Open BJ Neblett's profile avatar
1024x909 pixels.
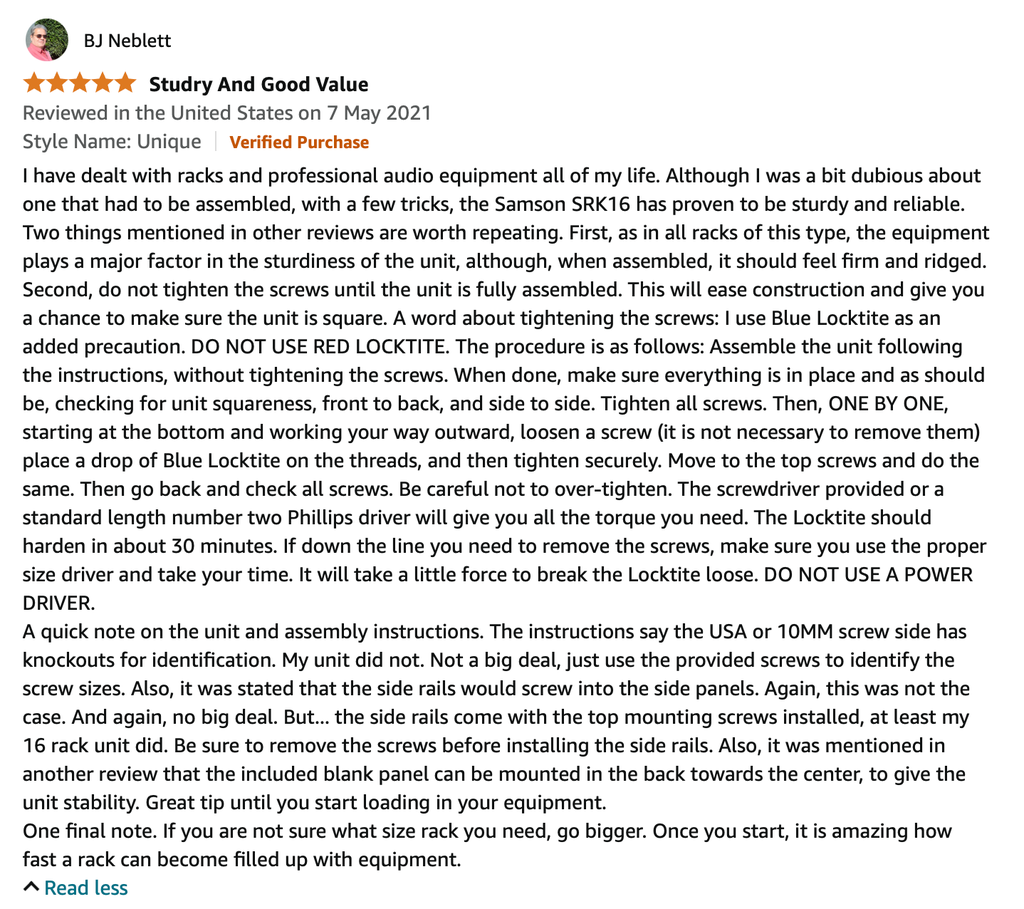pyautogui.click(x=46, y=40)
